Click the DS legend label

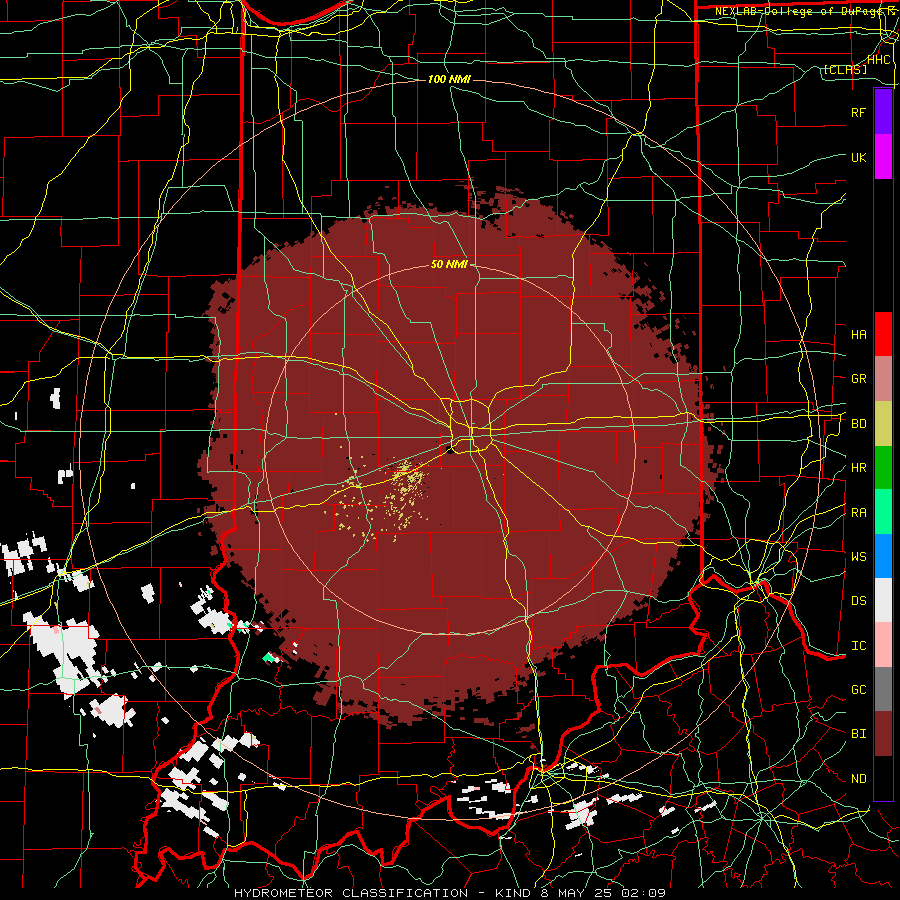(859, 601)
